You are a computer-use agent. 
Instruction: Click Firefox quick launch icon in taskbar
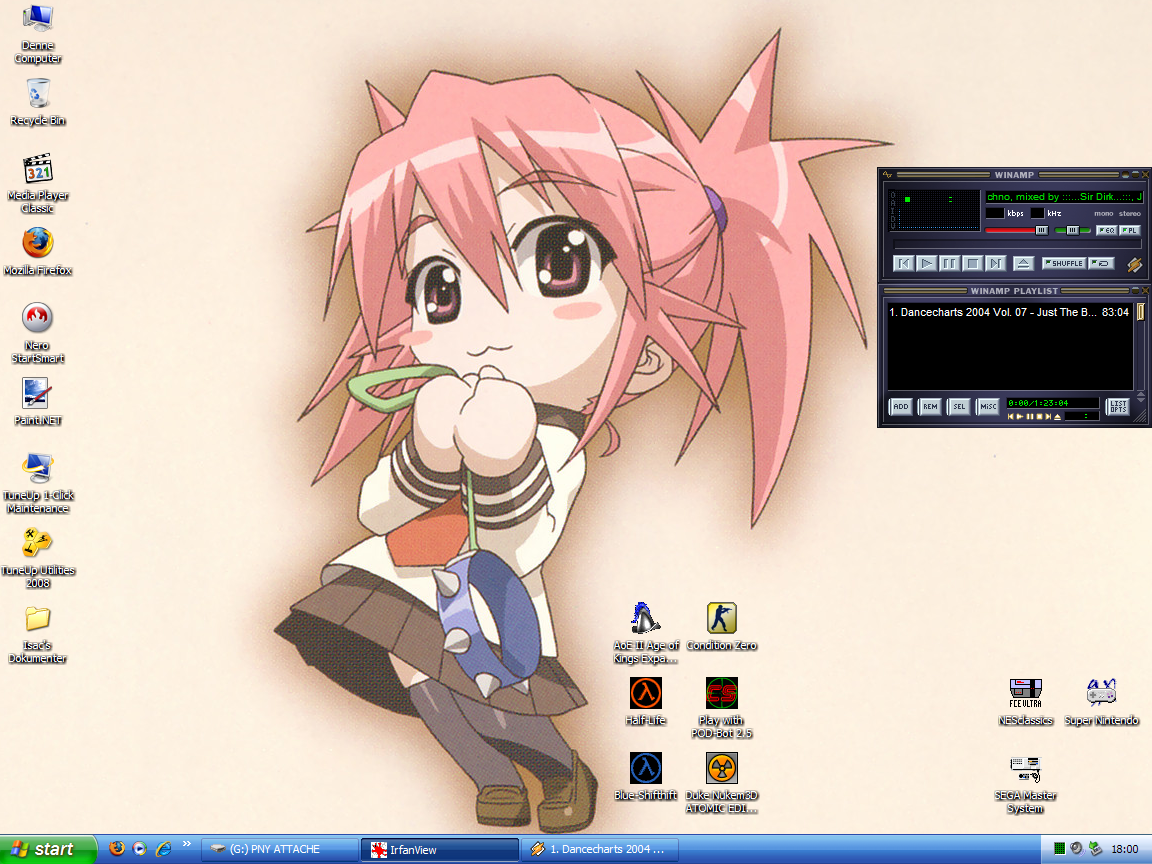pos(117,849)
